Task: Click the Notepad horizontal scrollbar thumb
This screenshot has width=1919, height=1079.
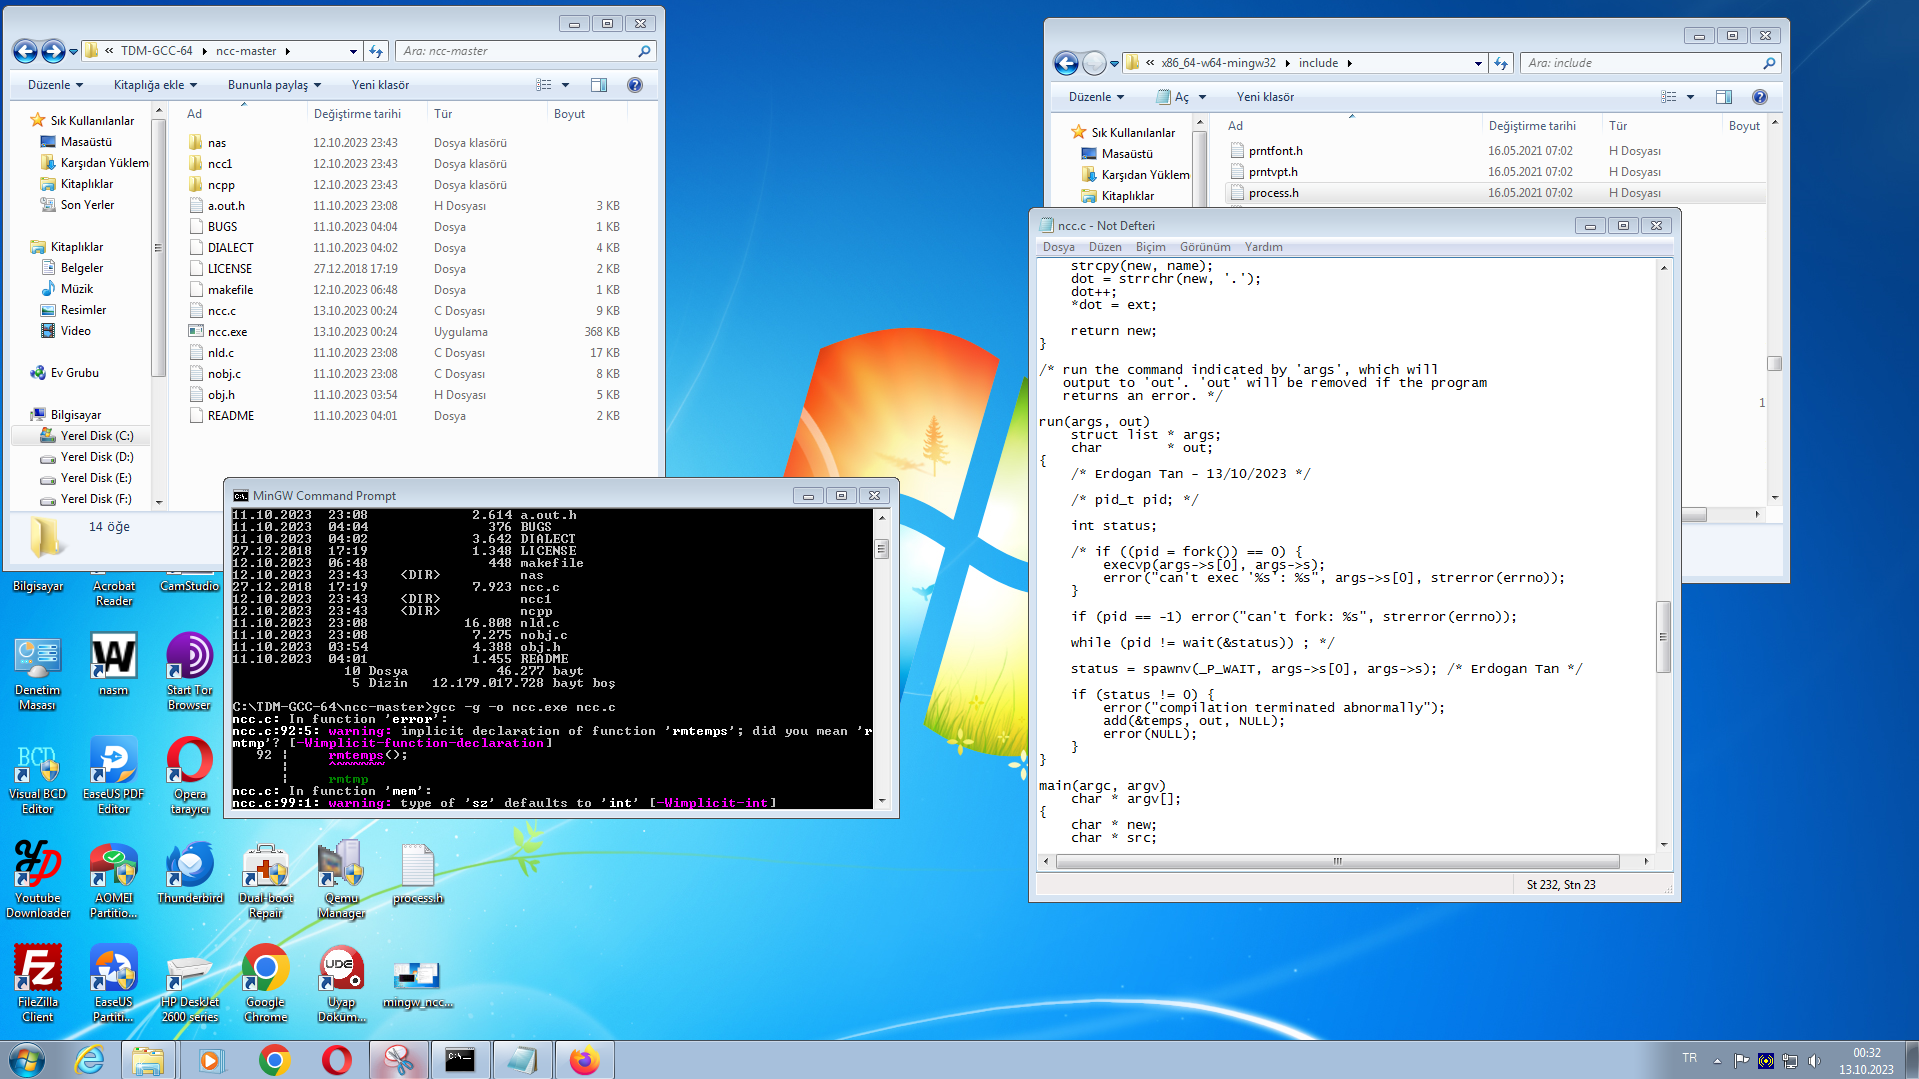Action: [x=1336, y=861]
